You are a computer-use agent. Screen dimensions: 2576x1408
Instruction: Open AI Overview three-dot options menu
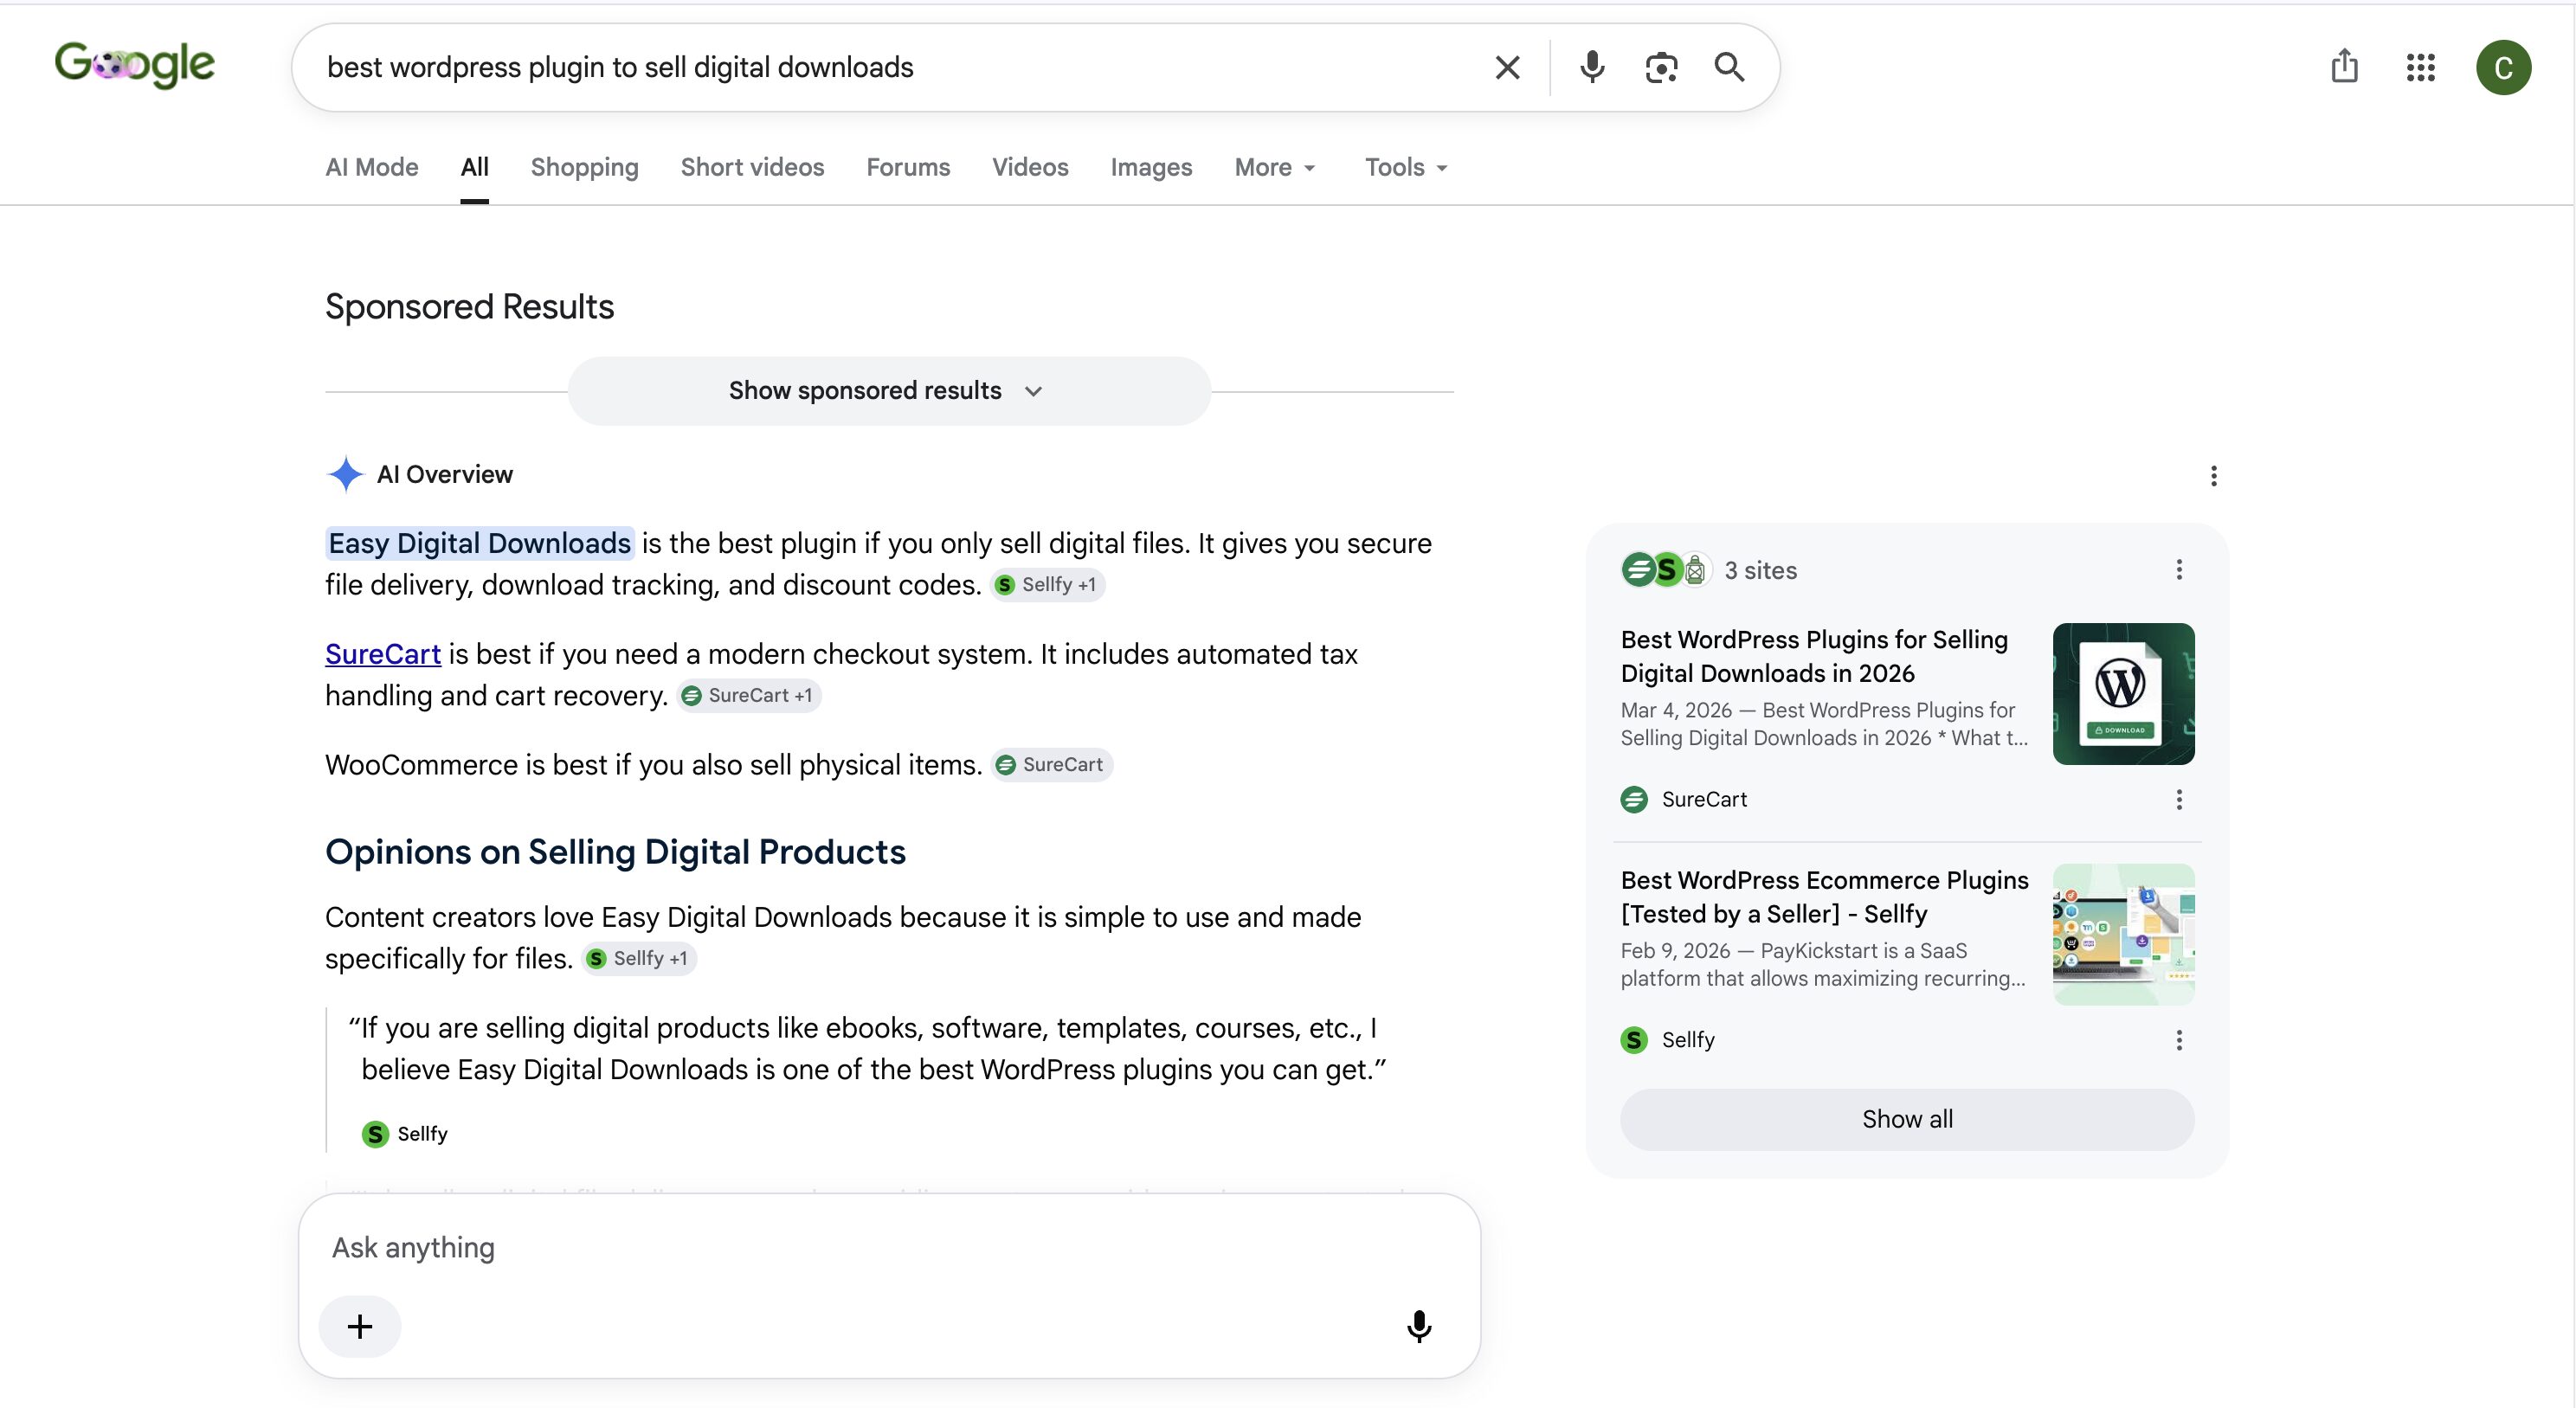coord(2213,476)
